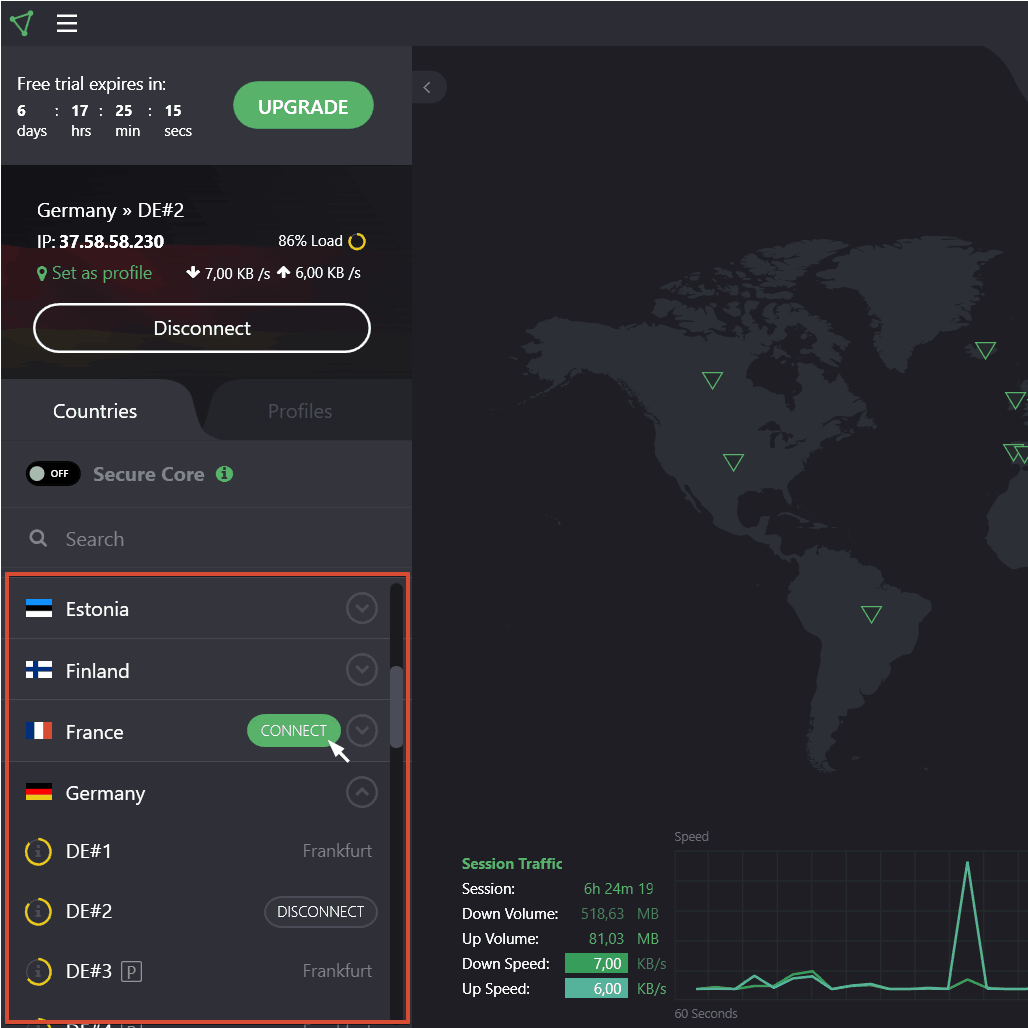
Task: Click DISCONNECT on the DE#2 row
Action: [x=321, y=912]
